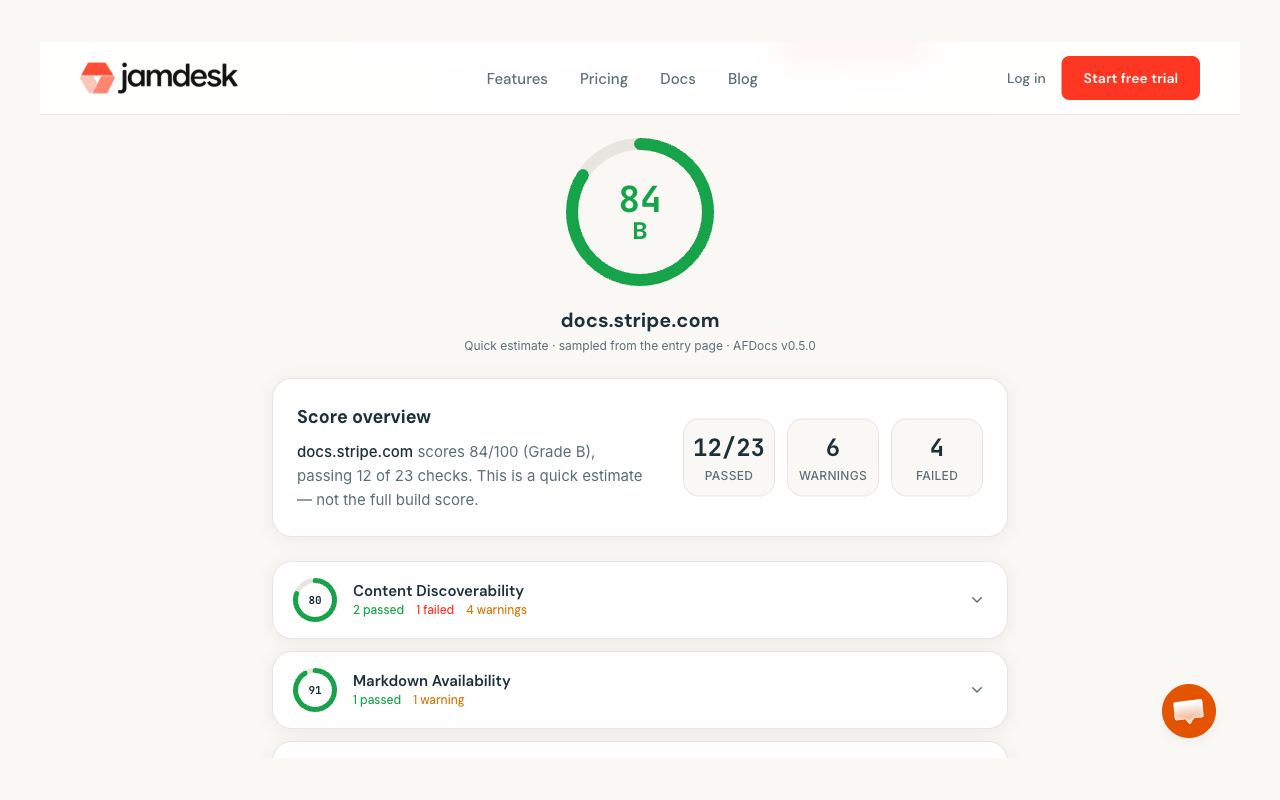1280x800 pixels.
Task: Go to the Pricing page
Action: click(604, 79)
